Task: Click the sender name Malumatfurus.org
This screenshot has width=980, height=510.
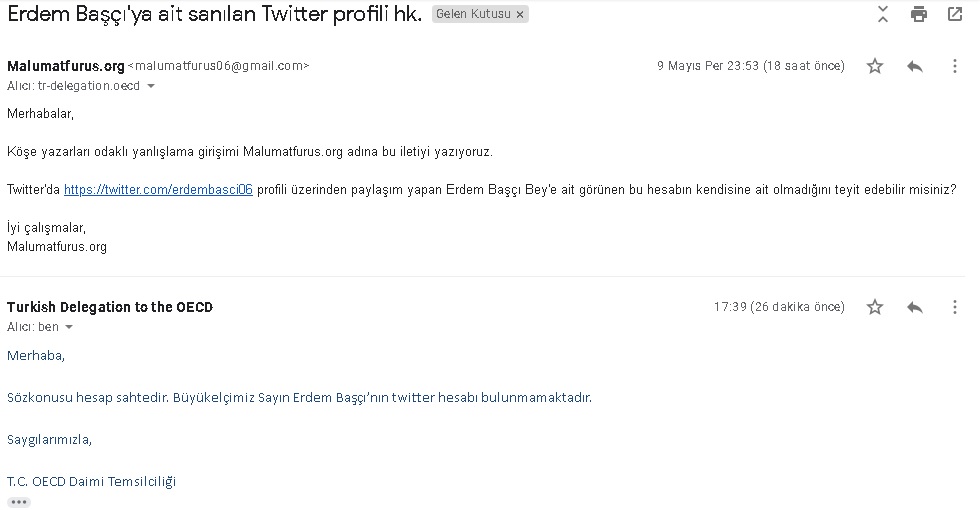Action: [x=66, y=66]
